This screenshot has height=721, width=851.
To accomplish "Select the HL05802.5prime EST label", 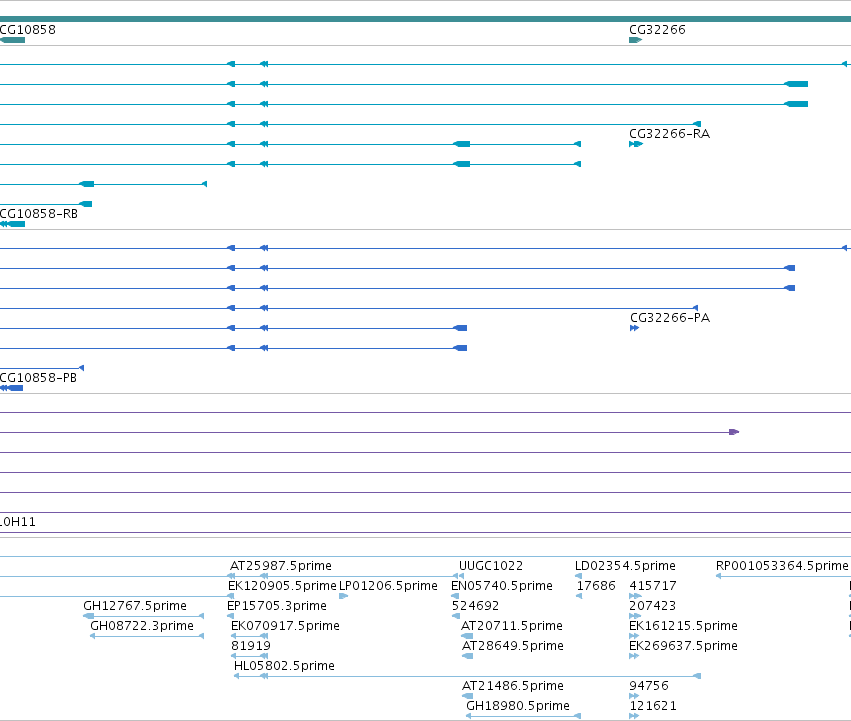I will (x=284, y=666).
